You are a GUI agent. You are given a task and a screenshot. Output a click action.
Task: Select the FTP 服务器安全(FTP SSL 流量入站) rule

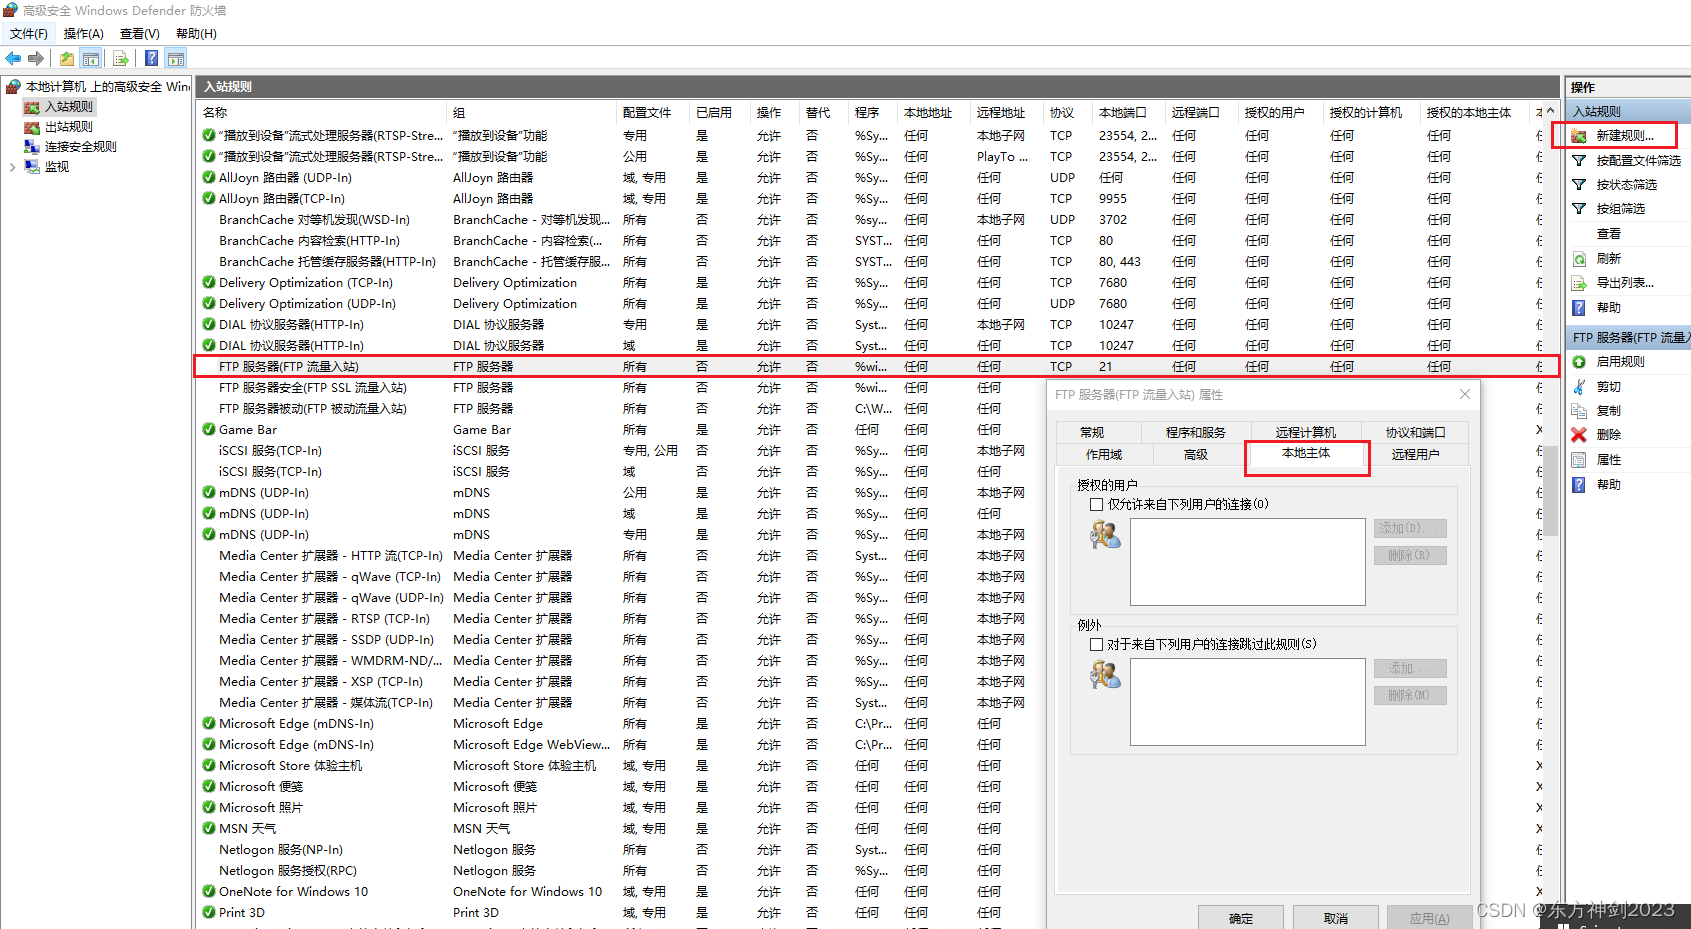312,388
